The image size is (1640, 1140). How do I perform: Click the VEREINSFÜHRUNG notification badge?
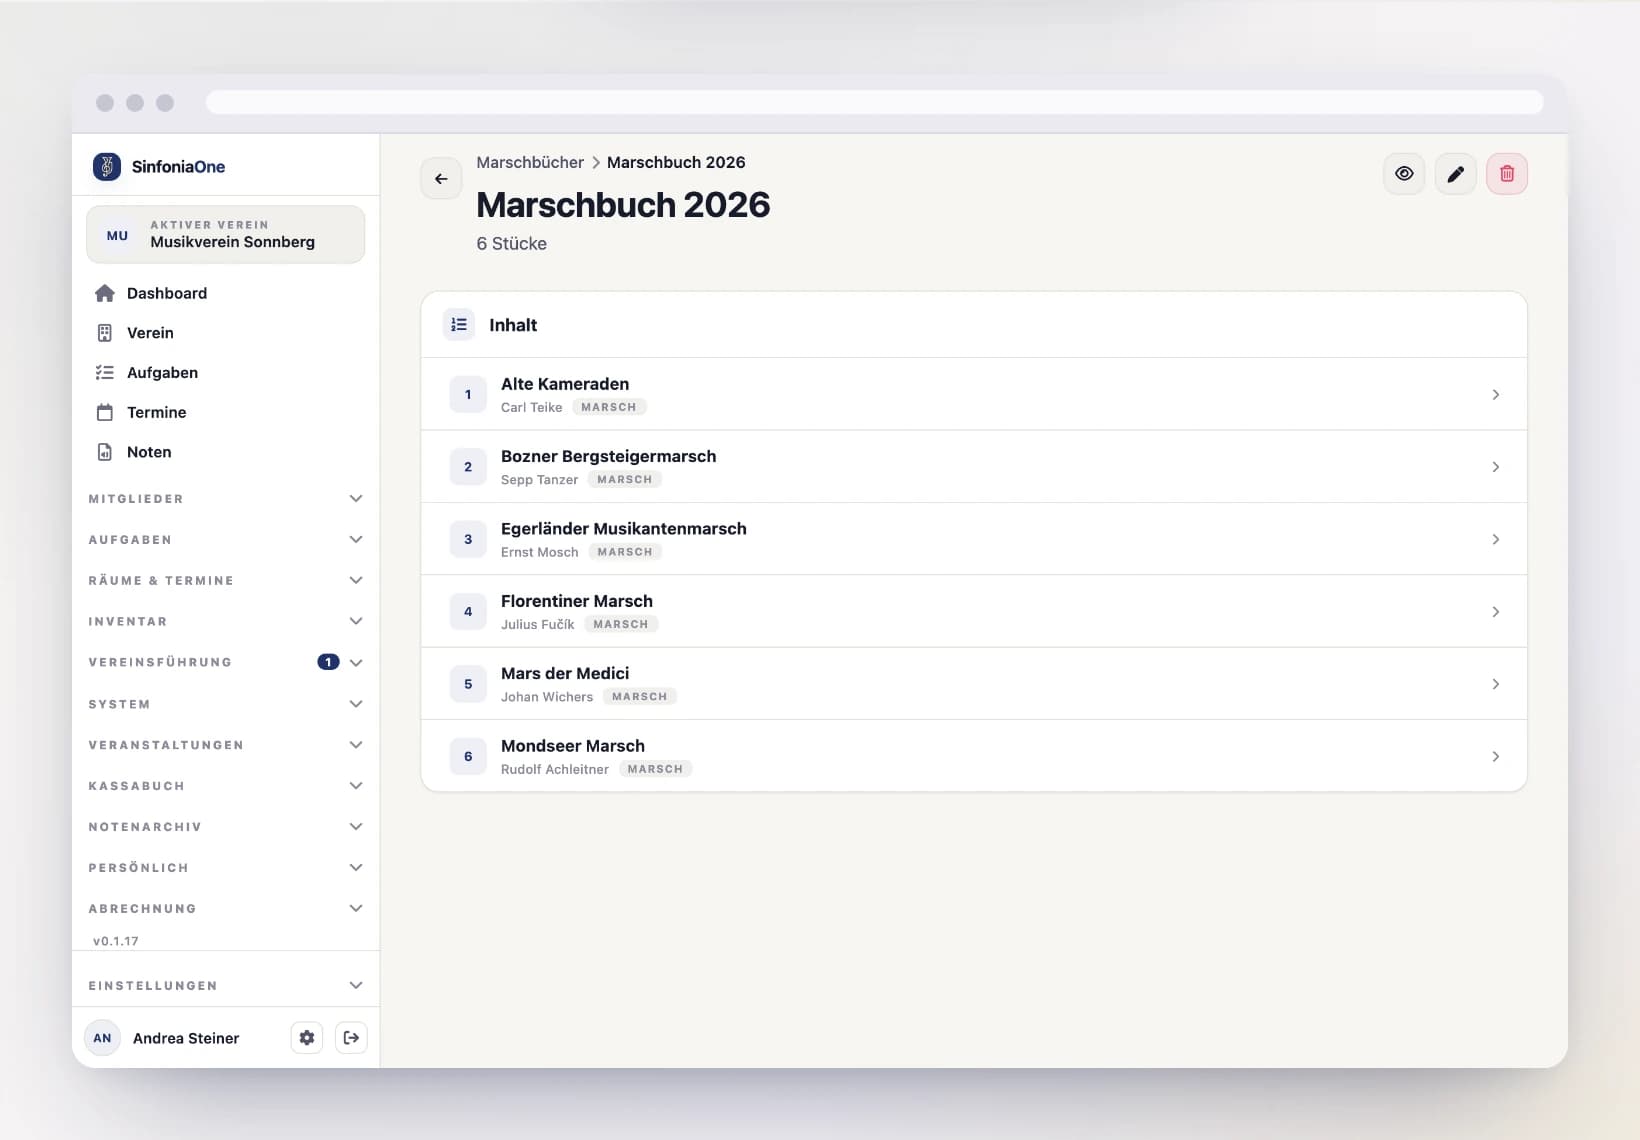click(328, 663)
